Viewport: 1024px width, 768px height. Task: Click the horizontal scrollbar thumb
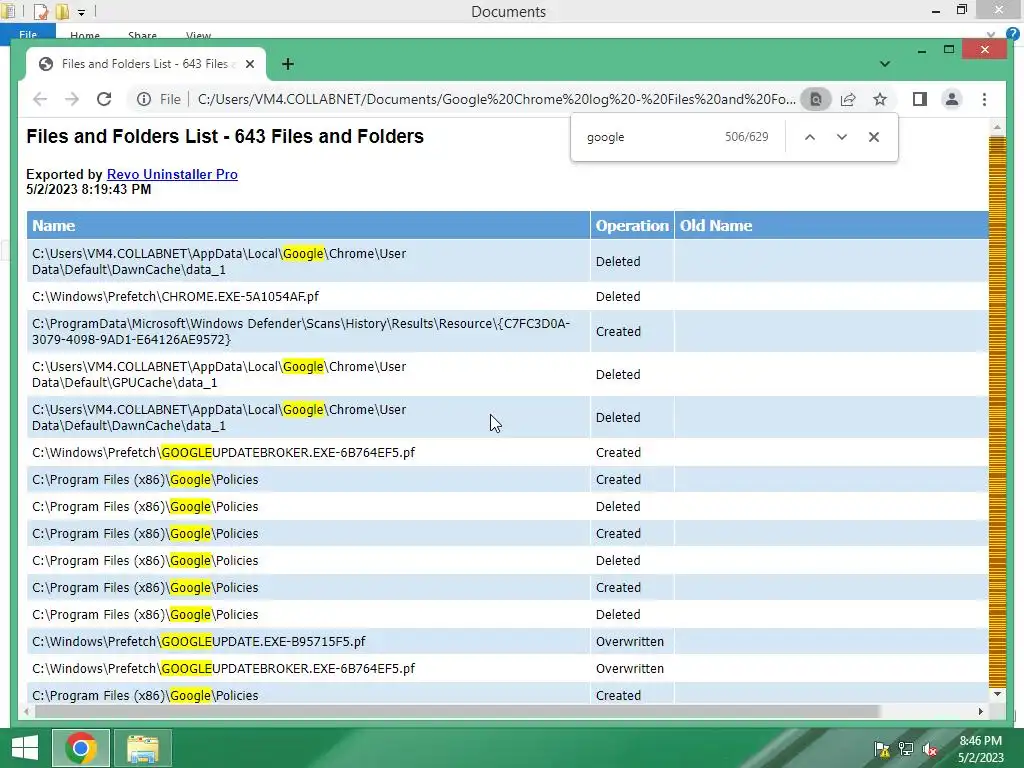coord(457,711)
